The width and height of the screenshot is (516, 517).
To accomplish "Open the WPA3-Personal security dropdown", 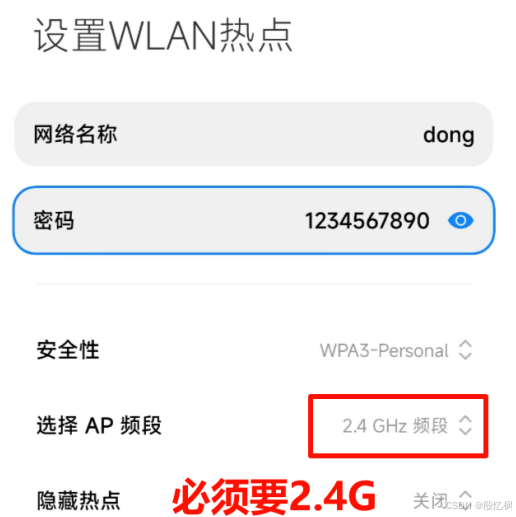I will pos(395,350).
